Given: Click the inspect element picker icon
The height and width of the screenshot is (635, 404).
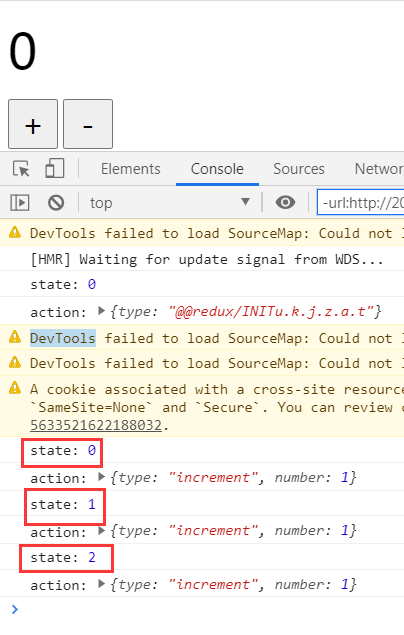Looking at the screenshot, I should pos(21,169).
